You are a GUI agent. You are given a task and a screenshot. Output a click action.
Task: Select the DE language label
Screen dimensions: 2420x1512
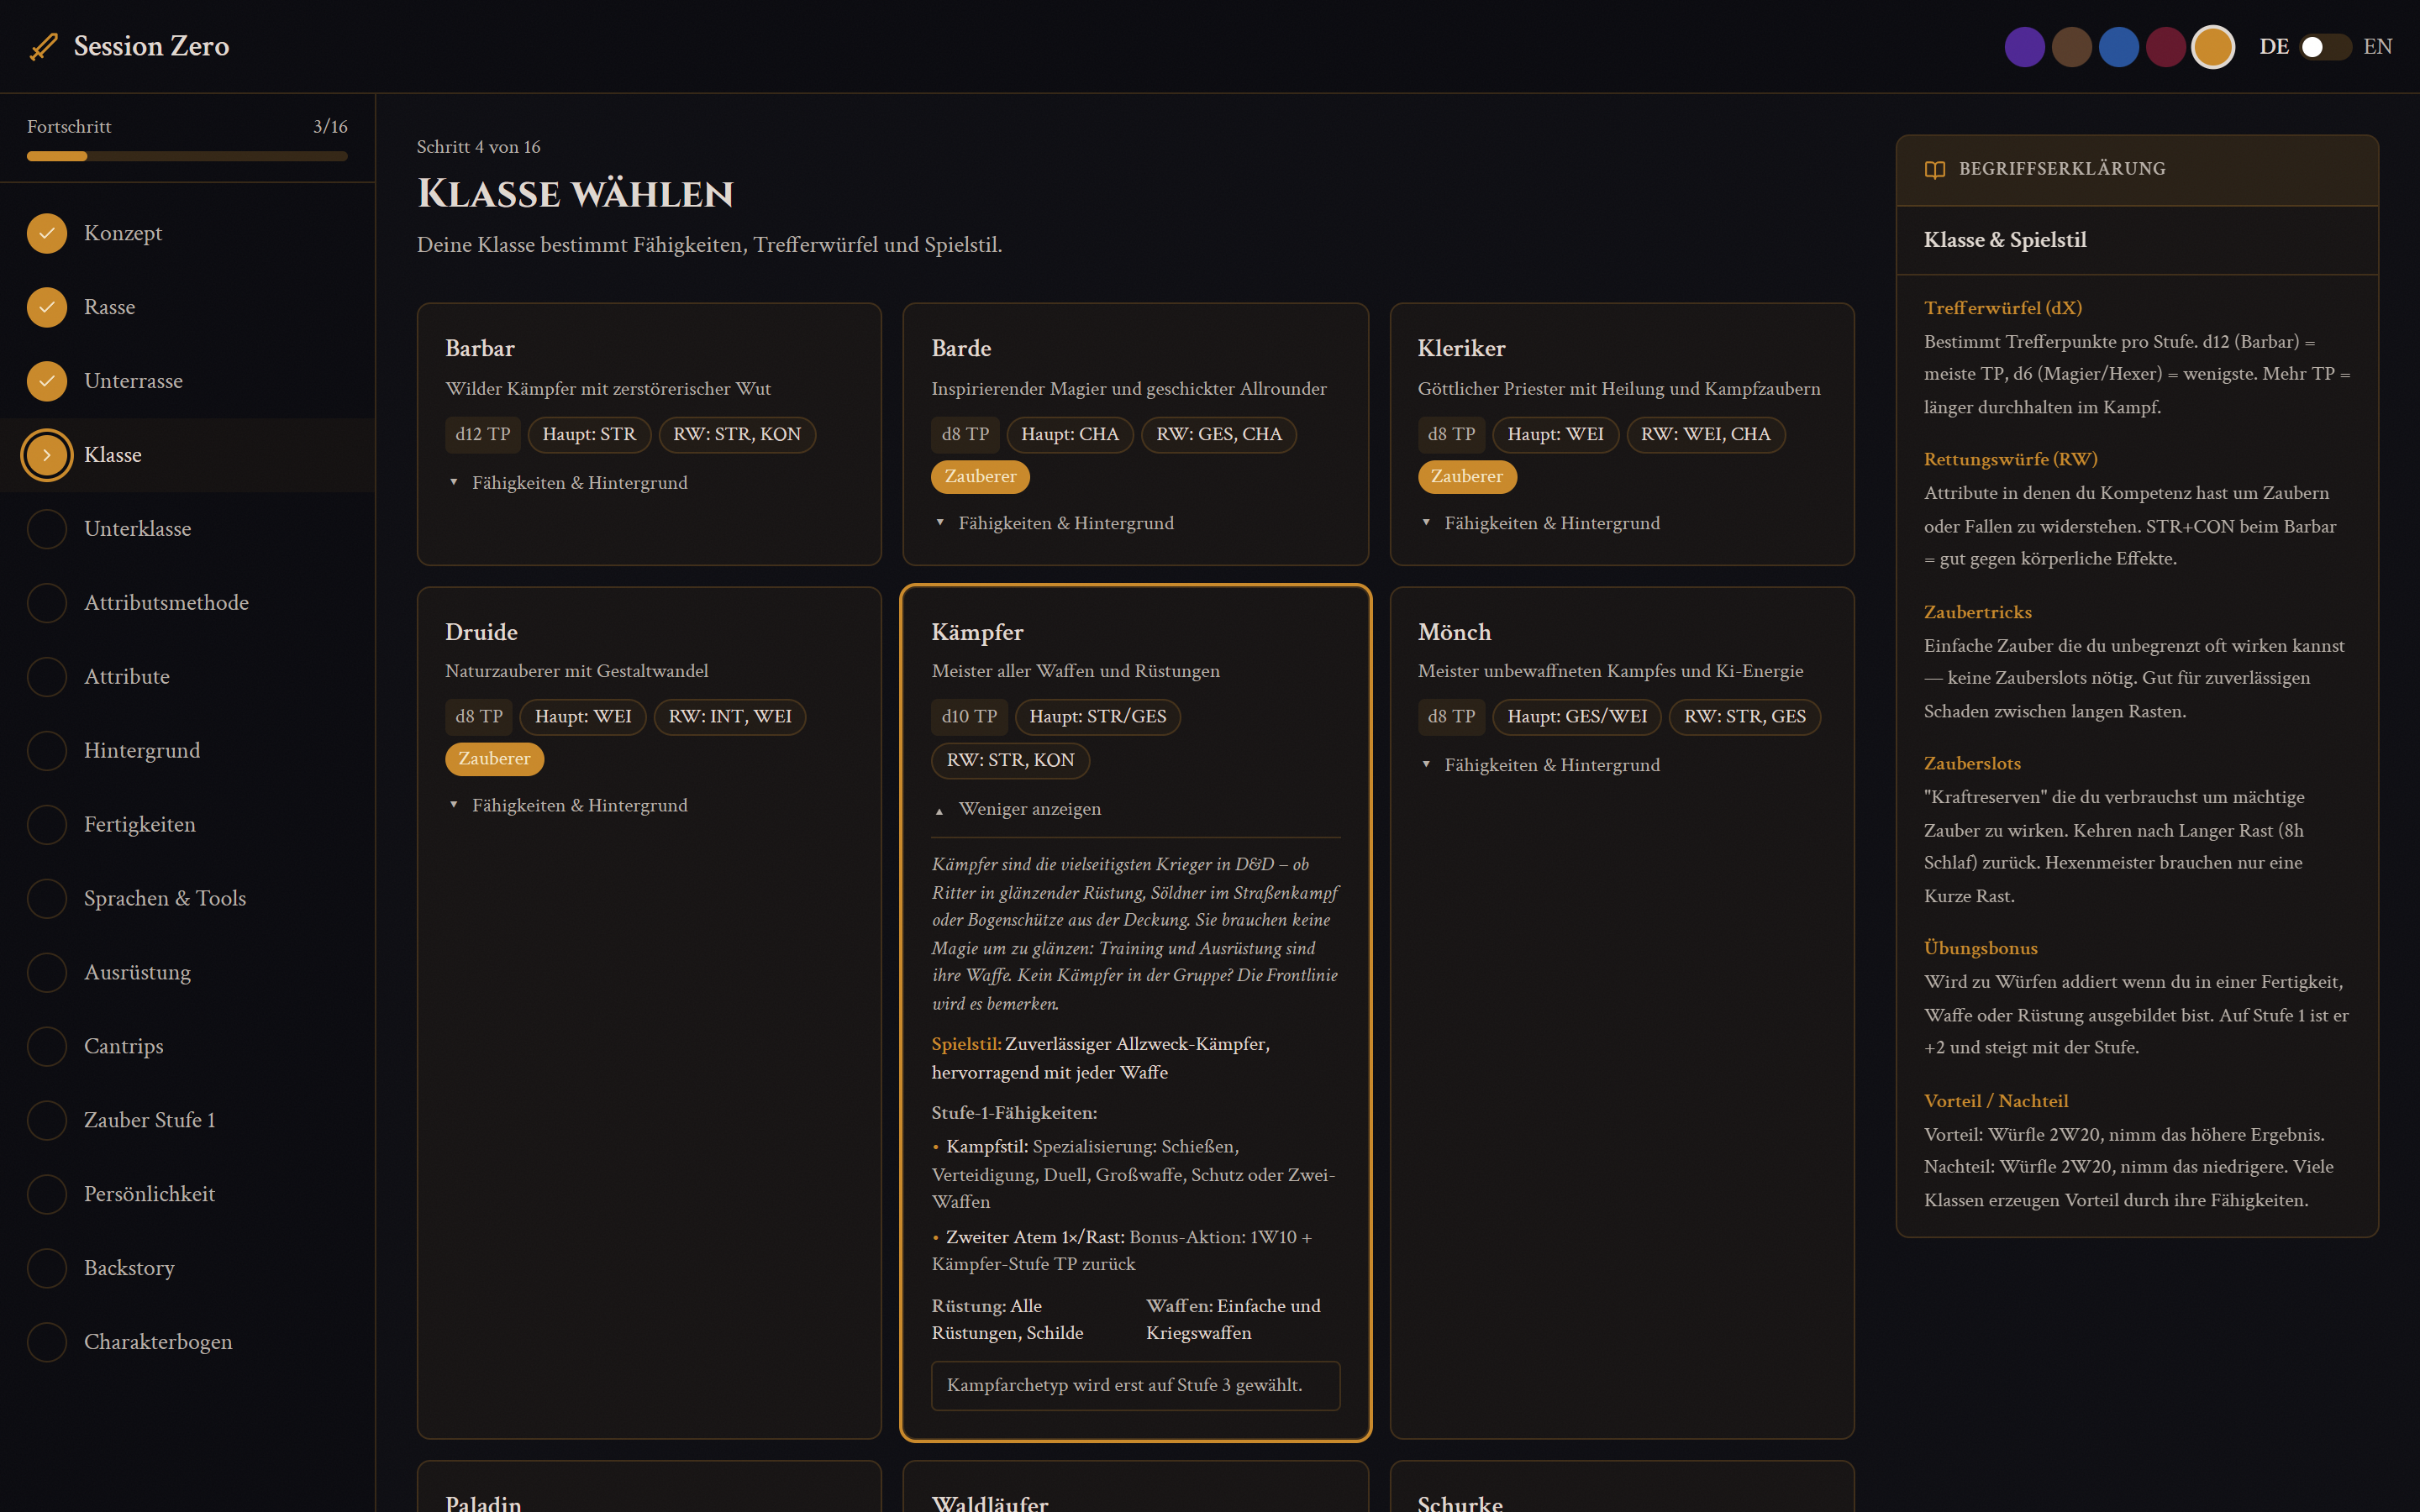2274,47
